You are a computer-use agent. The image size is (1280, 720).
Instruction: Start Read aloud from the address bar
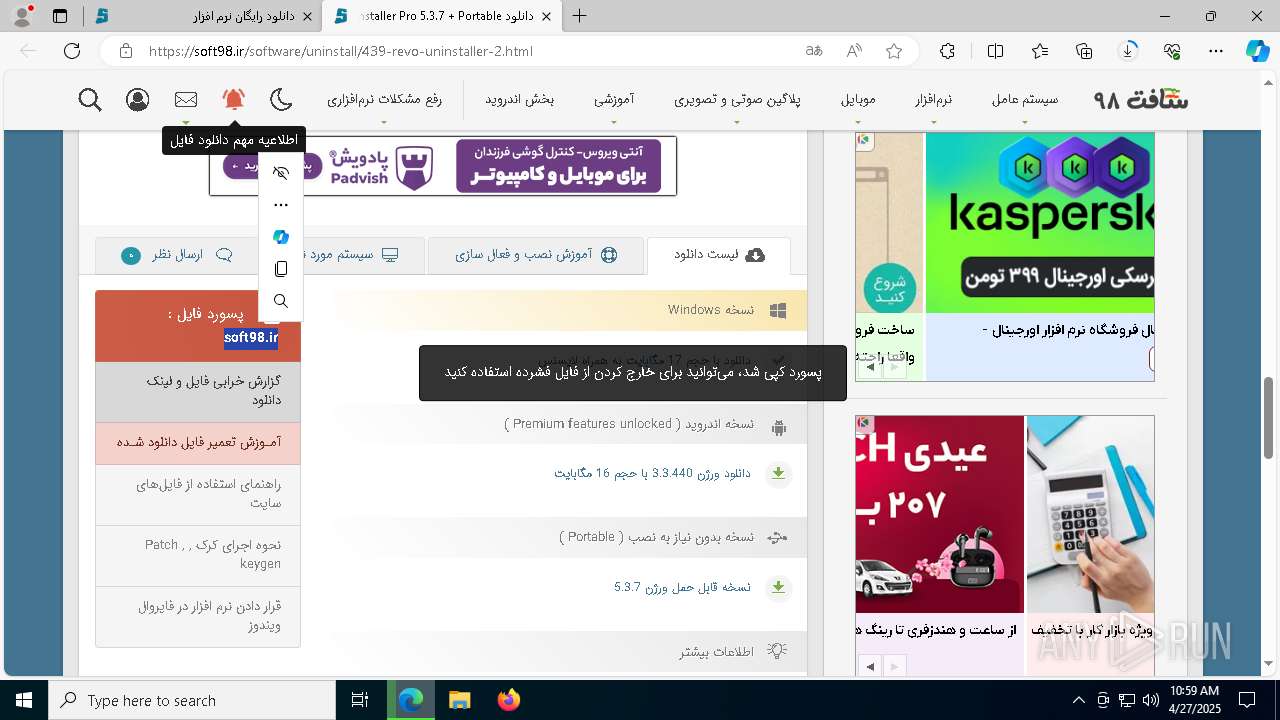(x=854, y=51)
